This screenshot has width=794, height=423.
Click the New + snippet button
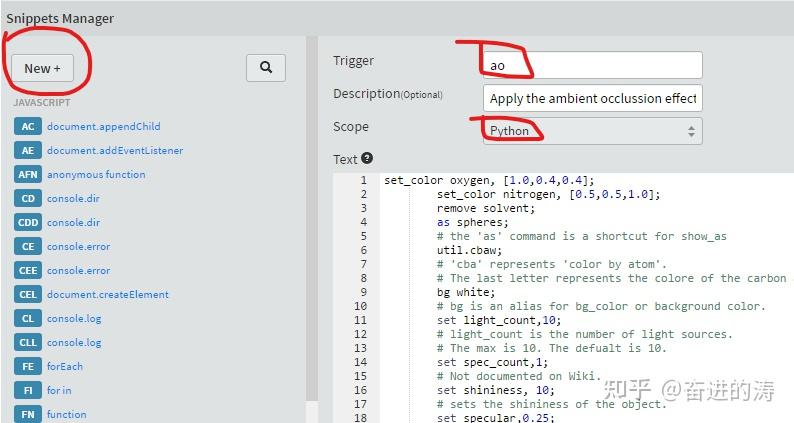pos(43,68)
